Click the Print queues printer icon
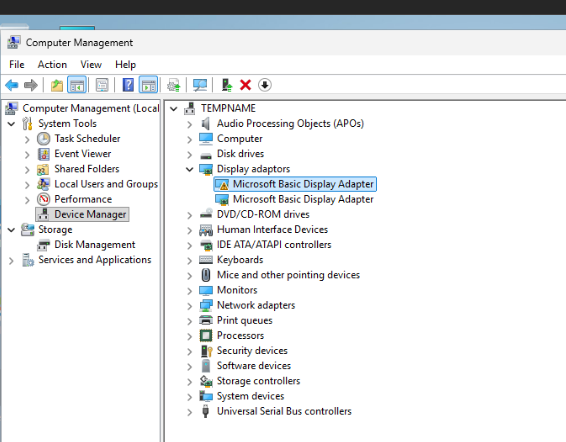Screen dimensions: 566x442 (x=206, y=320)
